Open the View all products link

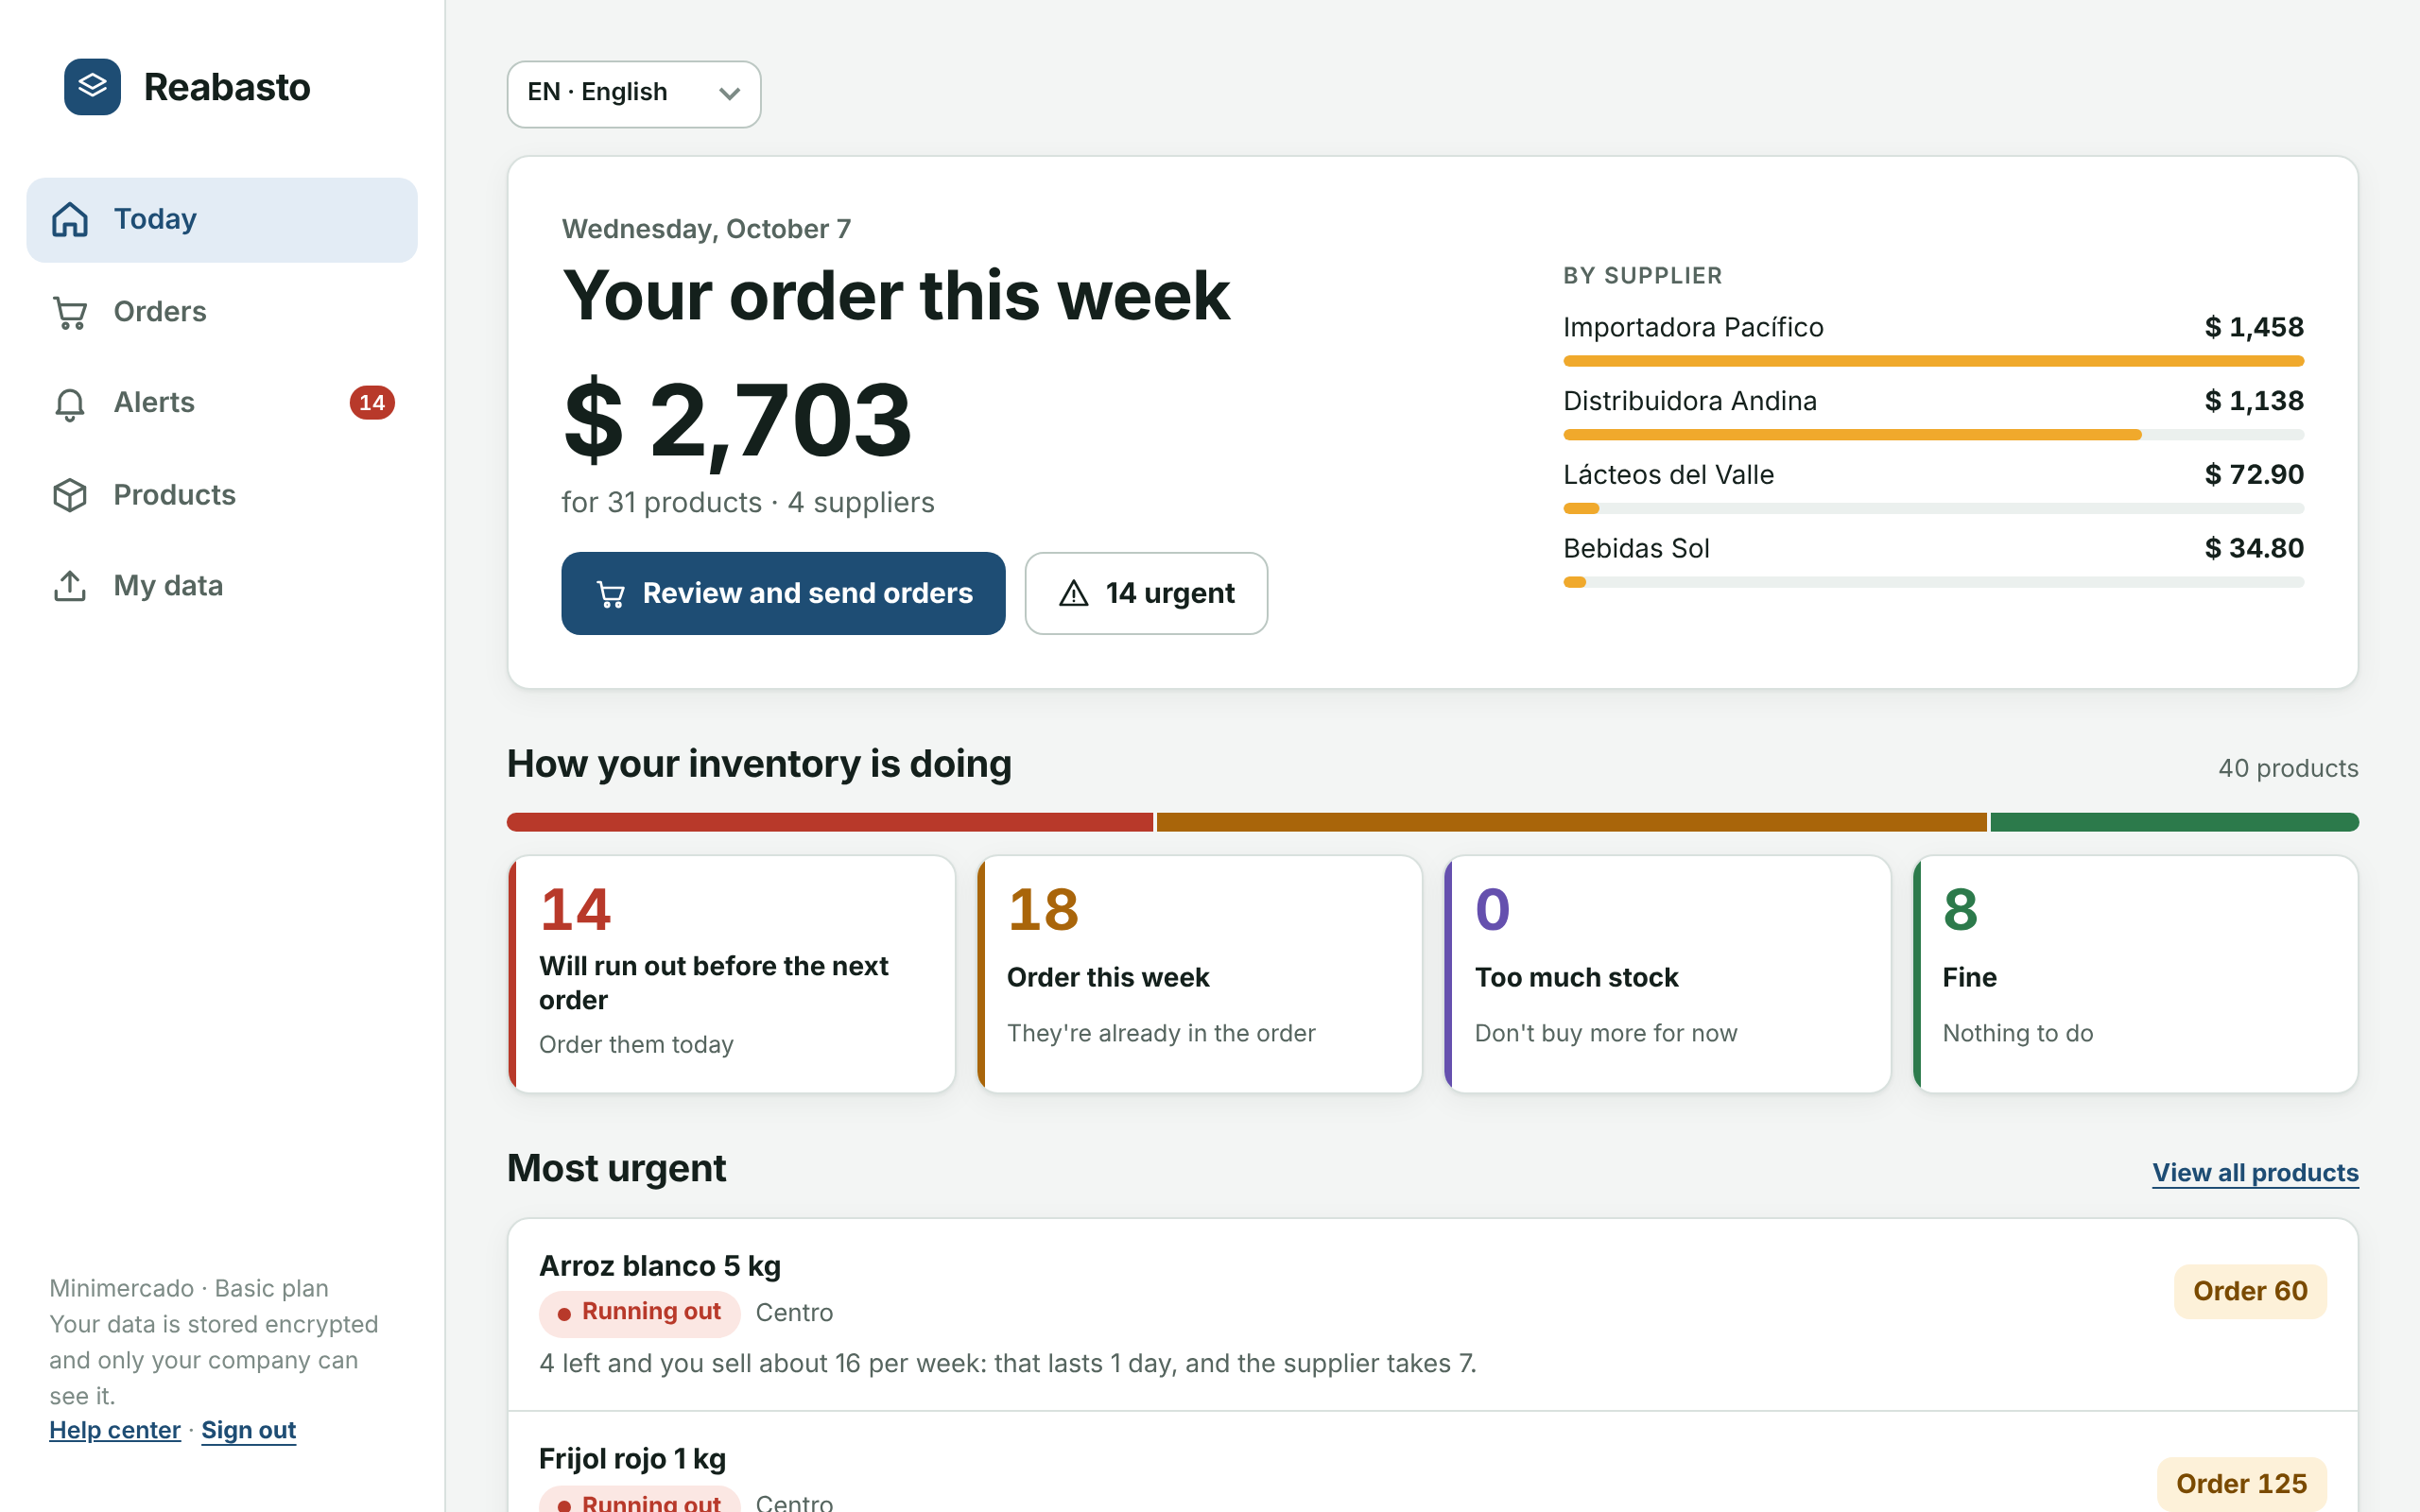tap(2255, 1173)
